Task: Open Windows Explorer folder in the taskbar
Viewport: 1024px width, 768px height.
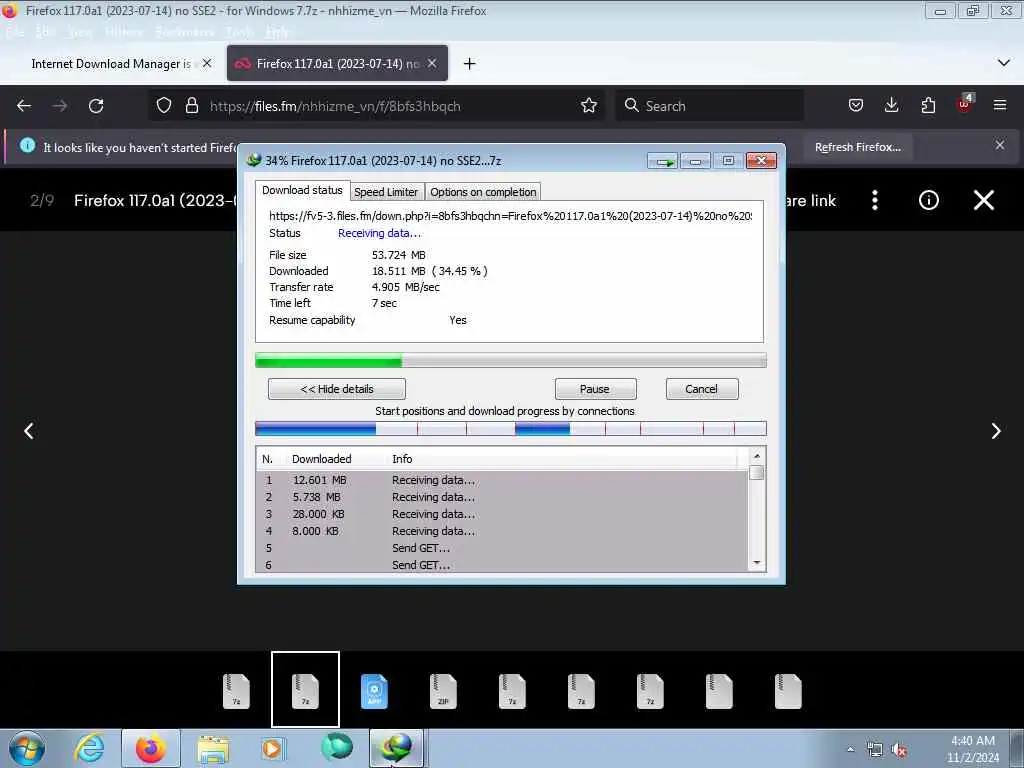Action: [x=213, y=749]
